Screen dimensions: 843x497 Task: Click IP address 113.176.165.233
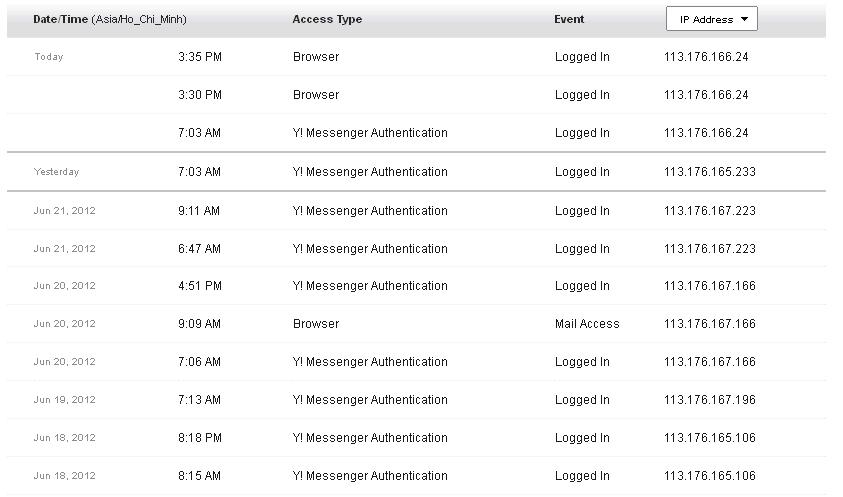point(710,172)
